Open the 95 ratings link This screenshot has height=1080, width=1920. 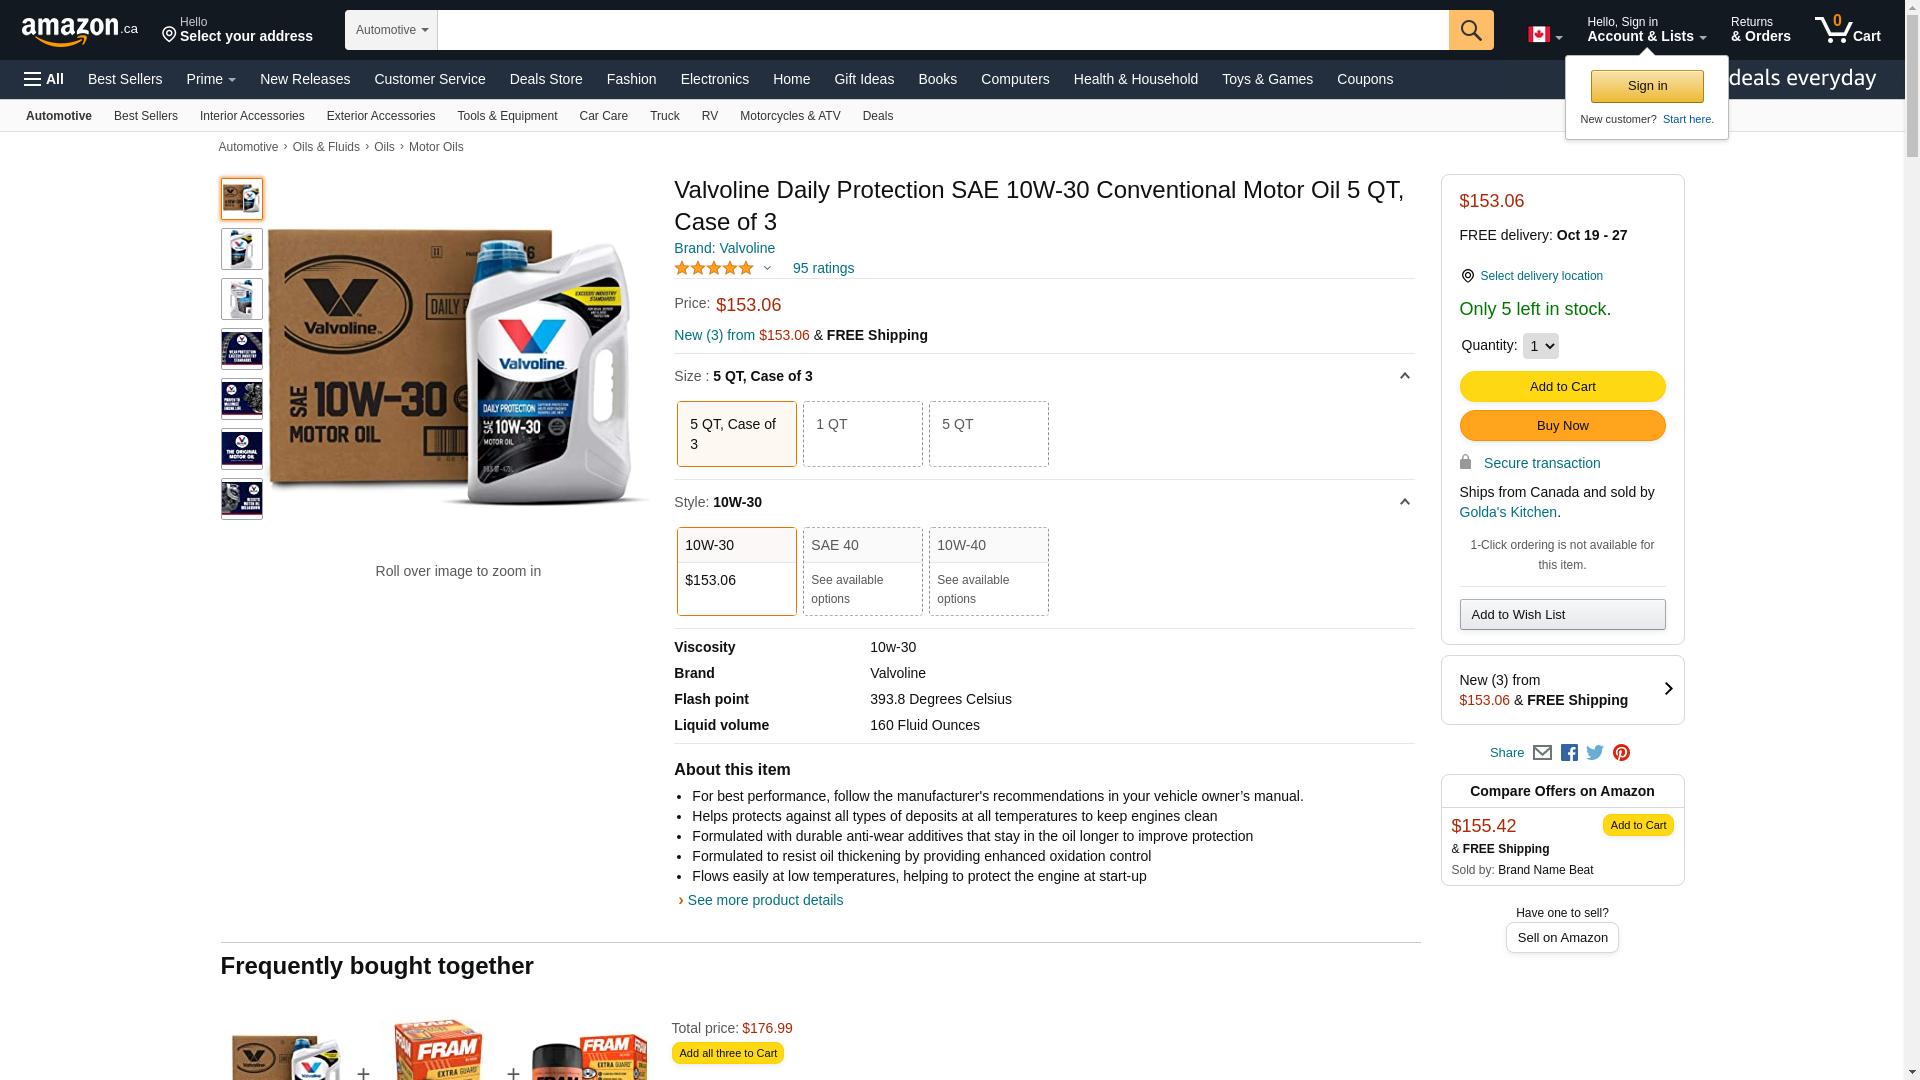[823, 268]
